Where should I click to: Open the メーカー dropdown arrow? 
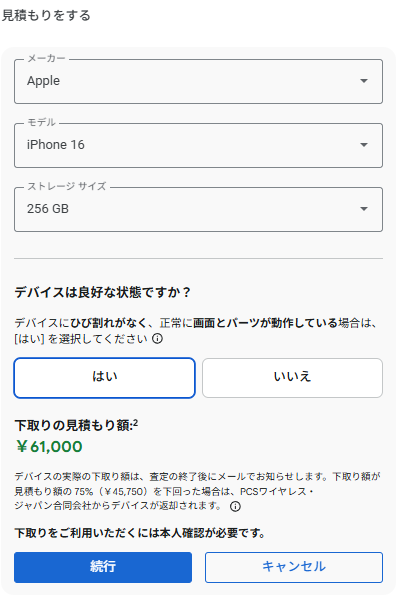364,81
